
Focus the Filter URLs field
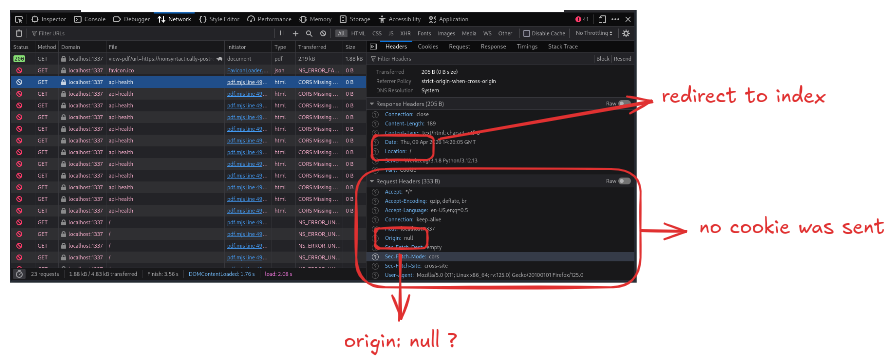[x=151, y=34]
